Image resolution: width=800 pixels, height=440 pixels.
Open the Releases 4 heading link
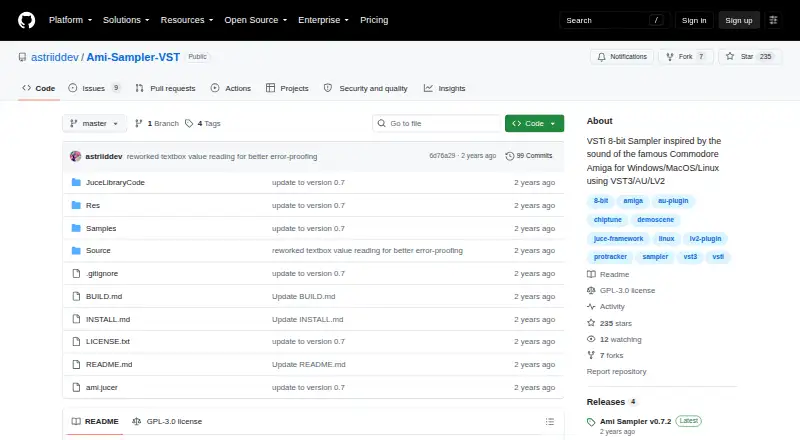tap(611, 402)
